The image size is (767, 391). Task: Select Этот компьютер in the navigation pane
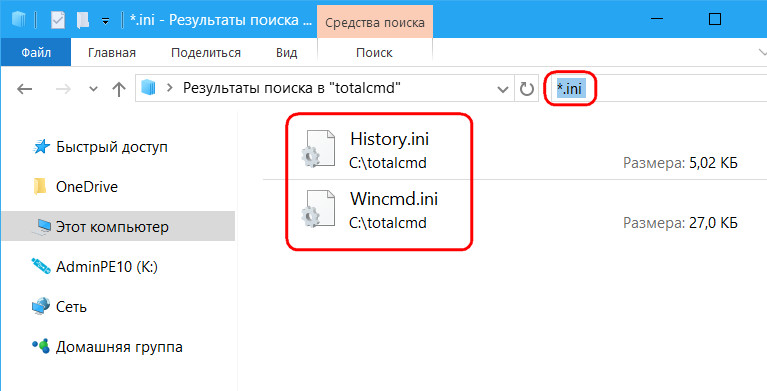click(118, 226)
